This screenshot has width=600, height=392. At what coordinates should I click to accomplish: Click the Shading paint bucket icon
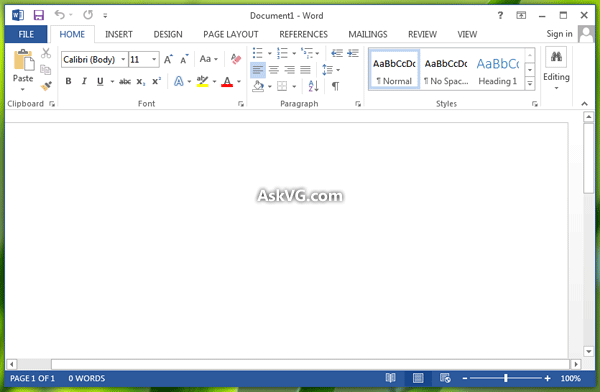[x=258, y=86]
